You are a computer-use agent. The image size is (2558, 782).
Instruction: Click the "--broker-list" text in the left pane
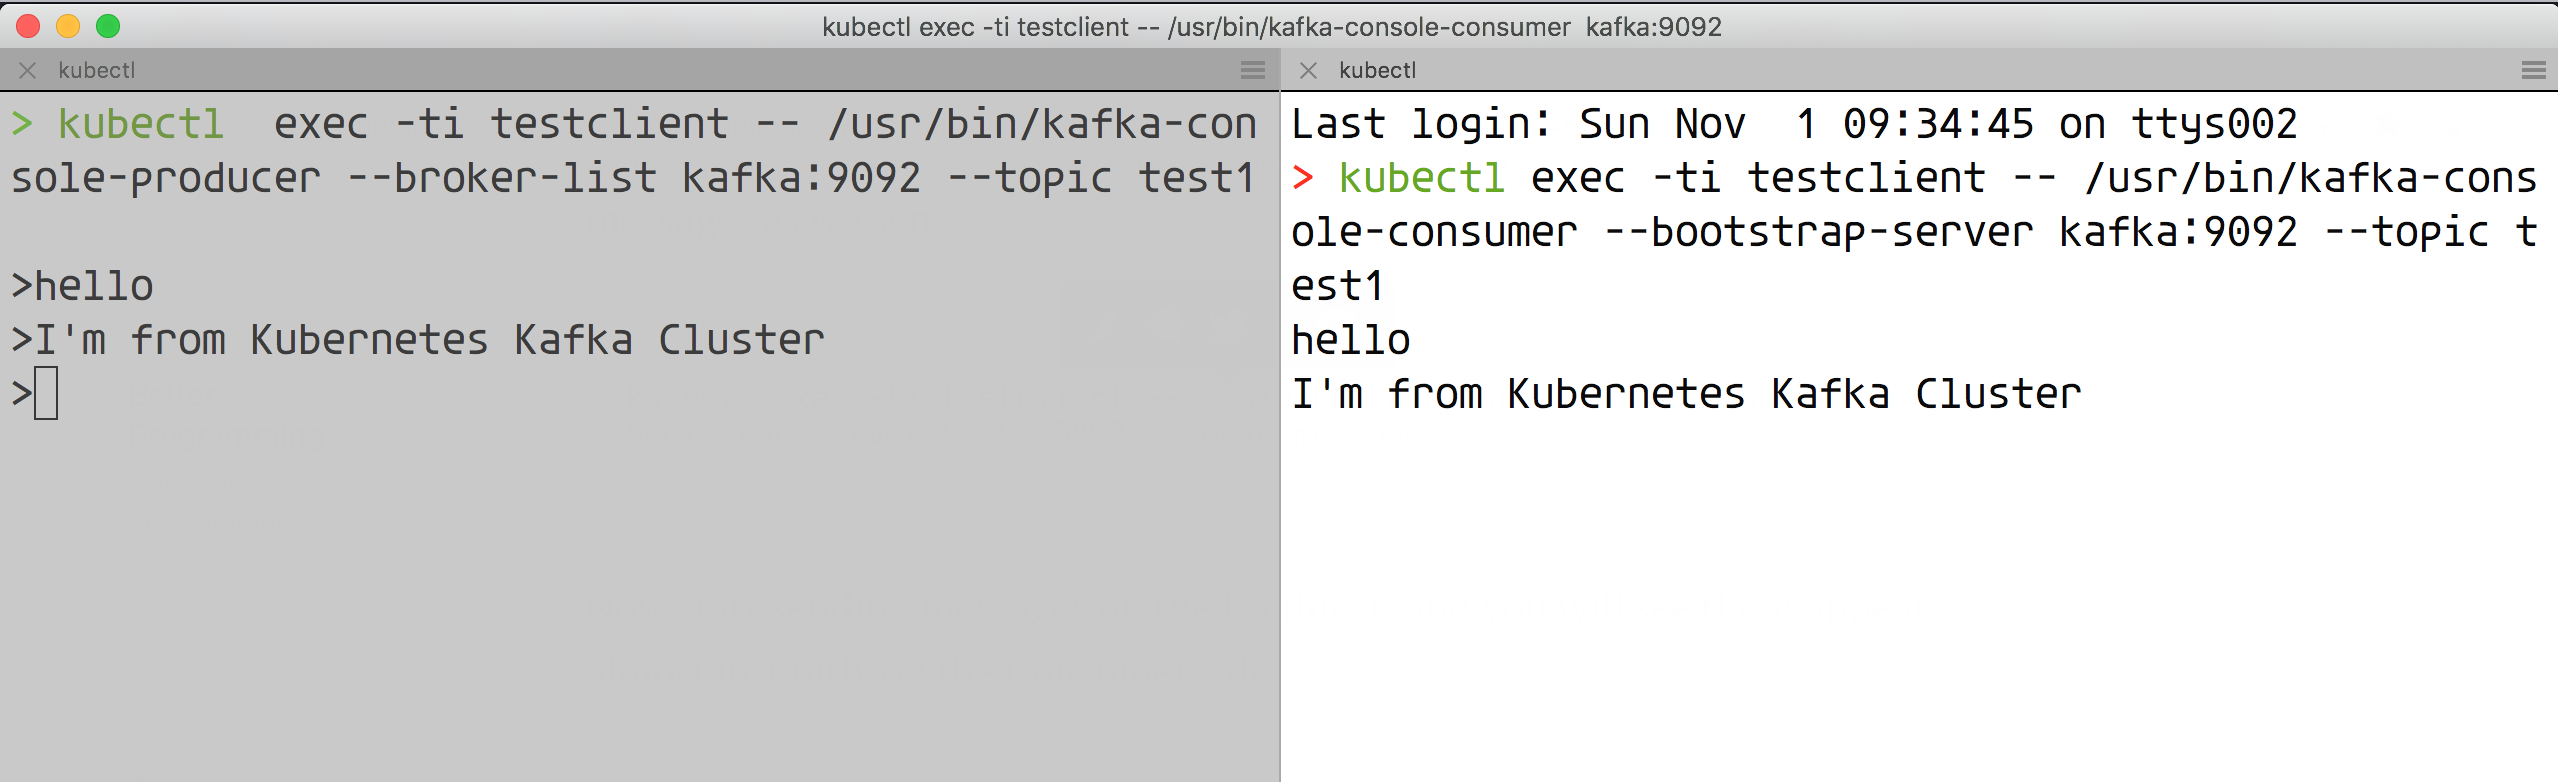[502, 178]
